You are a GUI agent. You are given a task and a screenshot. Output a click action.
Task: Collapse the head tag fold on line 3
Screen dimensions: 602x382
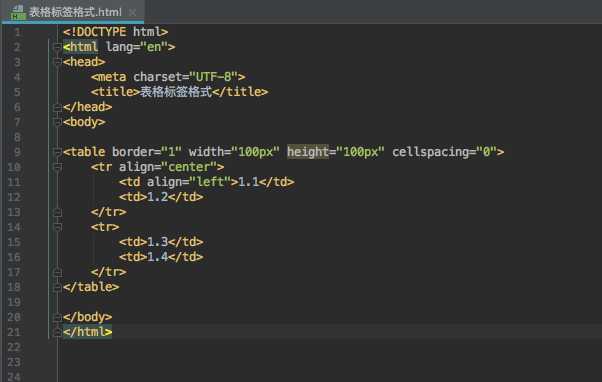coord(57,62)
